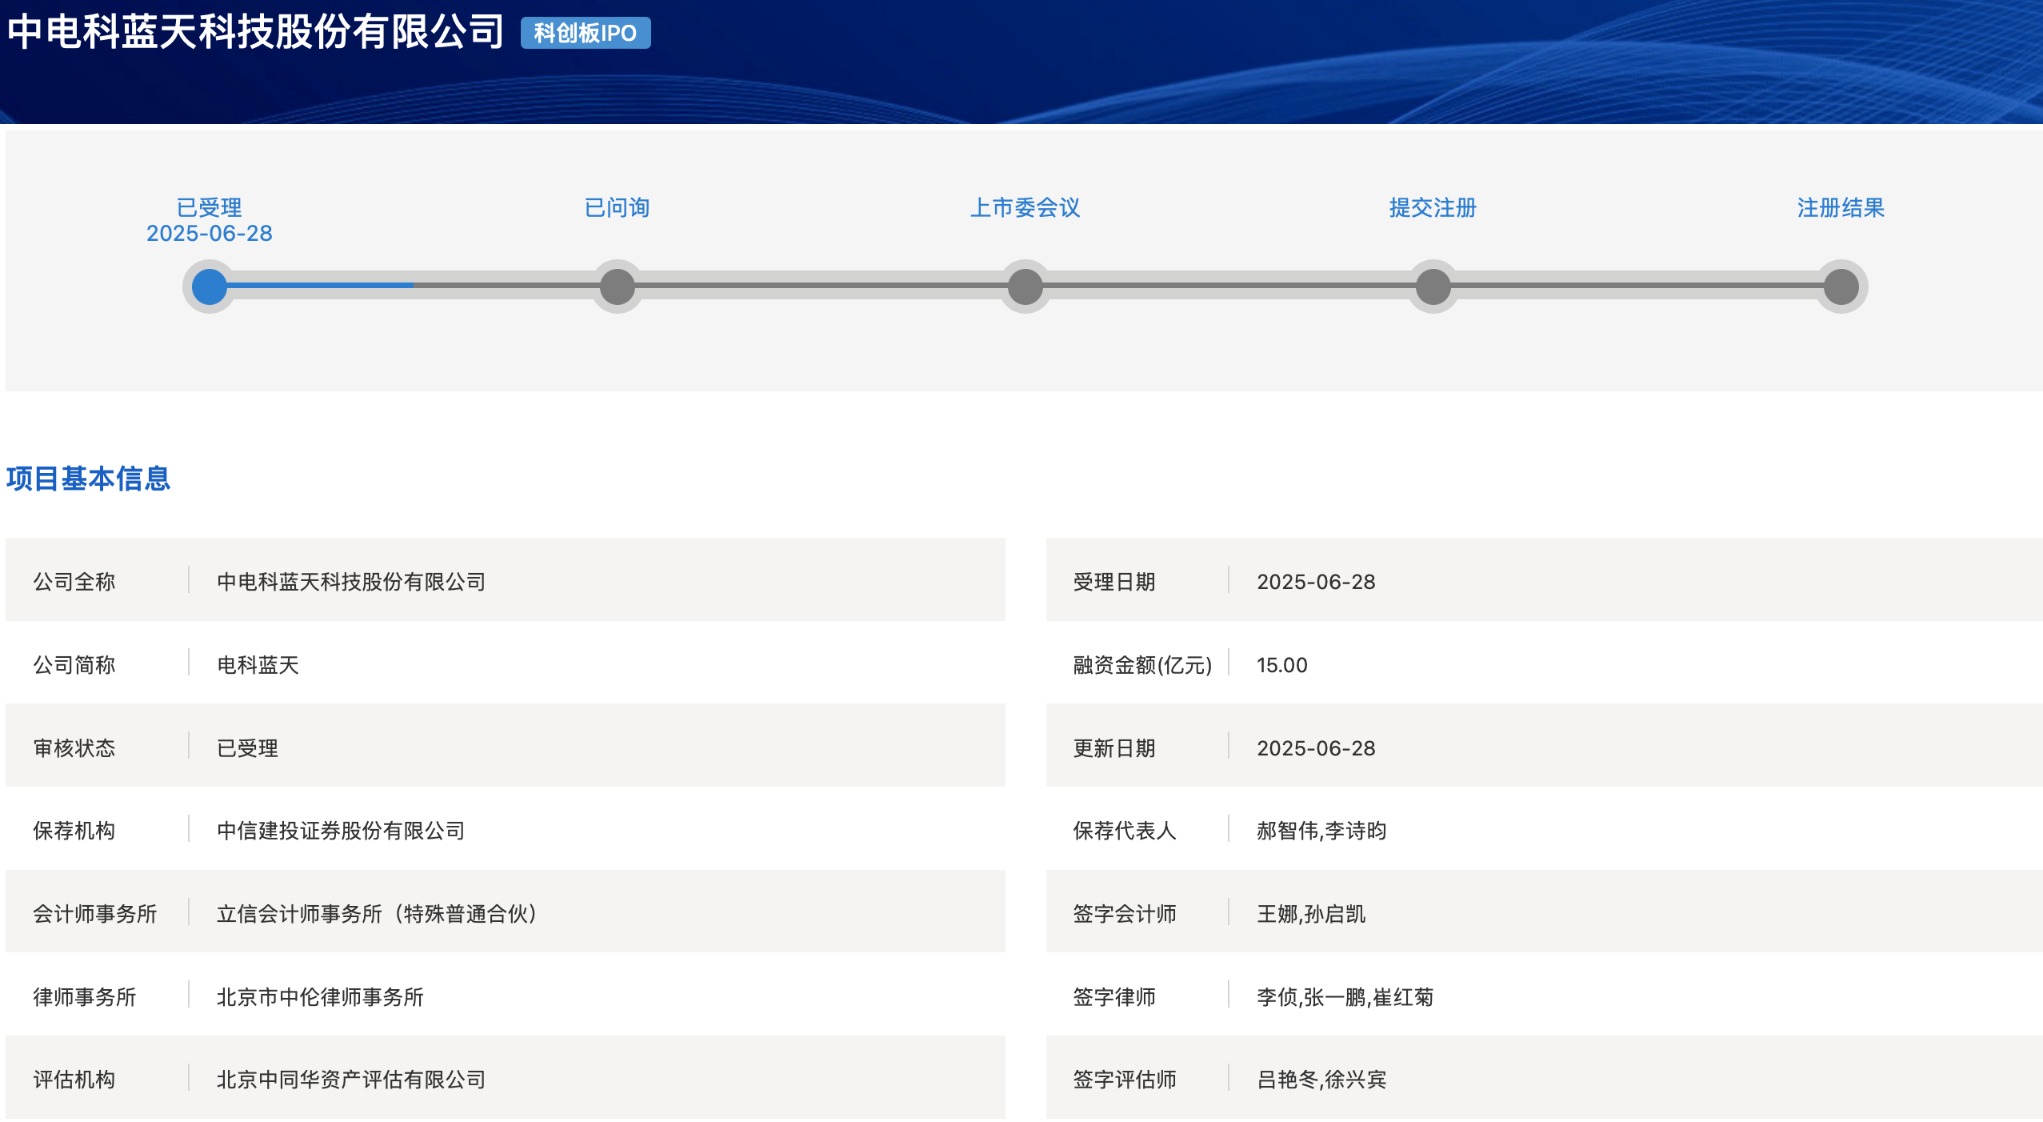This screenshot has width=2043, height=1122.
Task: Click the 提交注册 stage circle
Action: tap(1433, 287)
